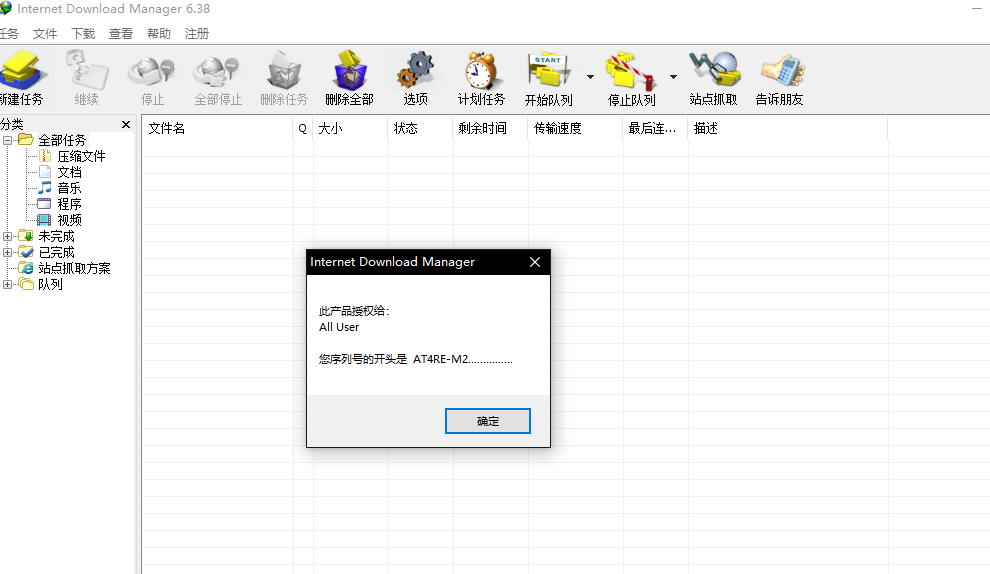Open the dropdown arrow beside 开始队列

pos(590,77)
